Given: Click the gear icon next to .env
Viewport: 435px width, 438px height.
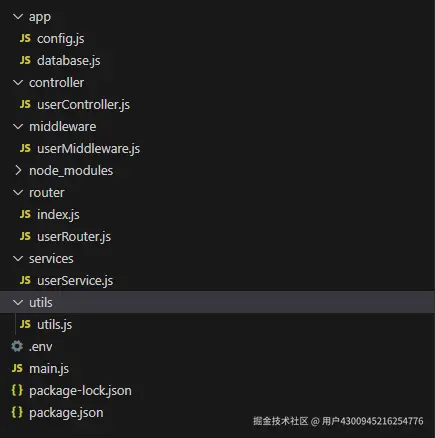Looking at the screenshot, I should coord(17,346).
